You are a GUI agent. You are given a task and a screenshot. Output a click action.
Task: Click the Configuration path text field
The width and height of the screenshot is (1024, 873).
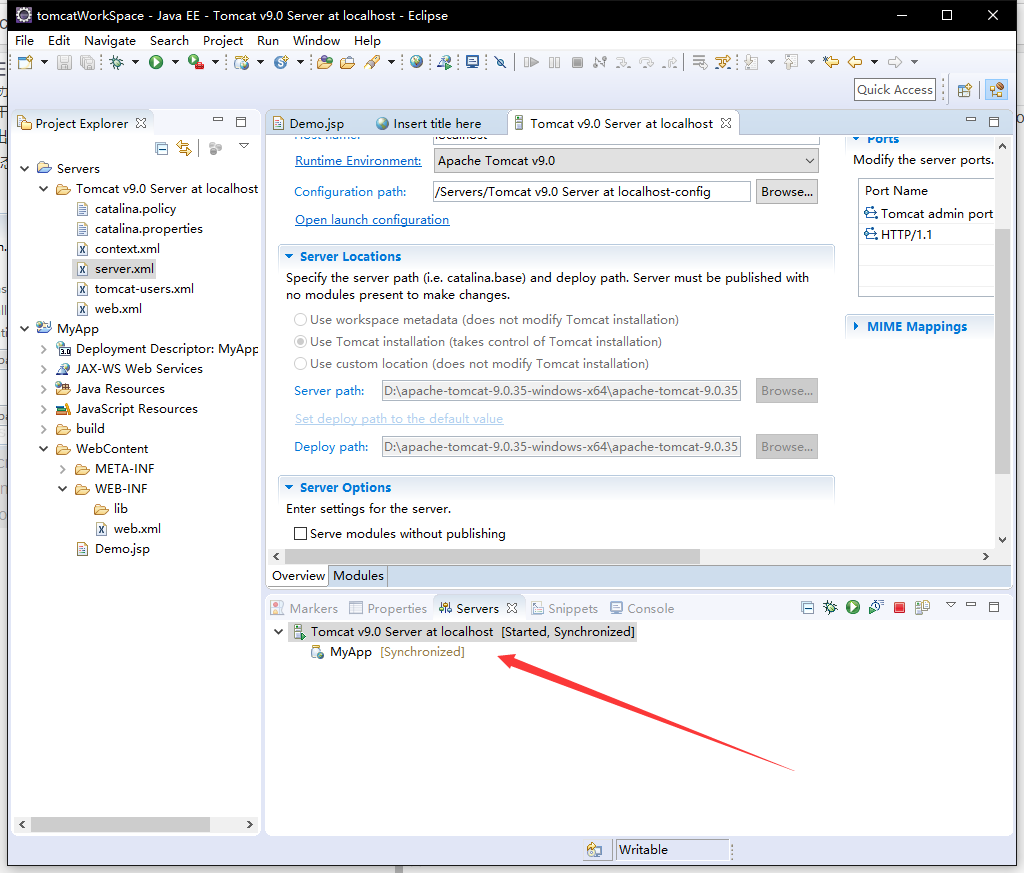click(x=592, y=192)
